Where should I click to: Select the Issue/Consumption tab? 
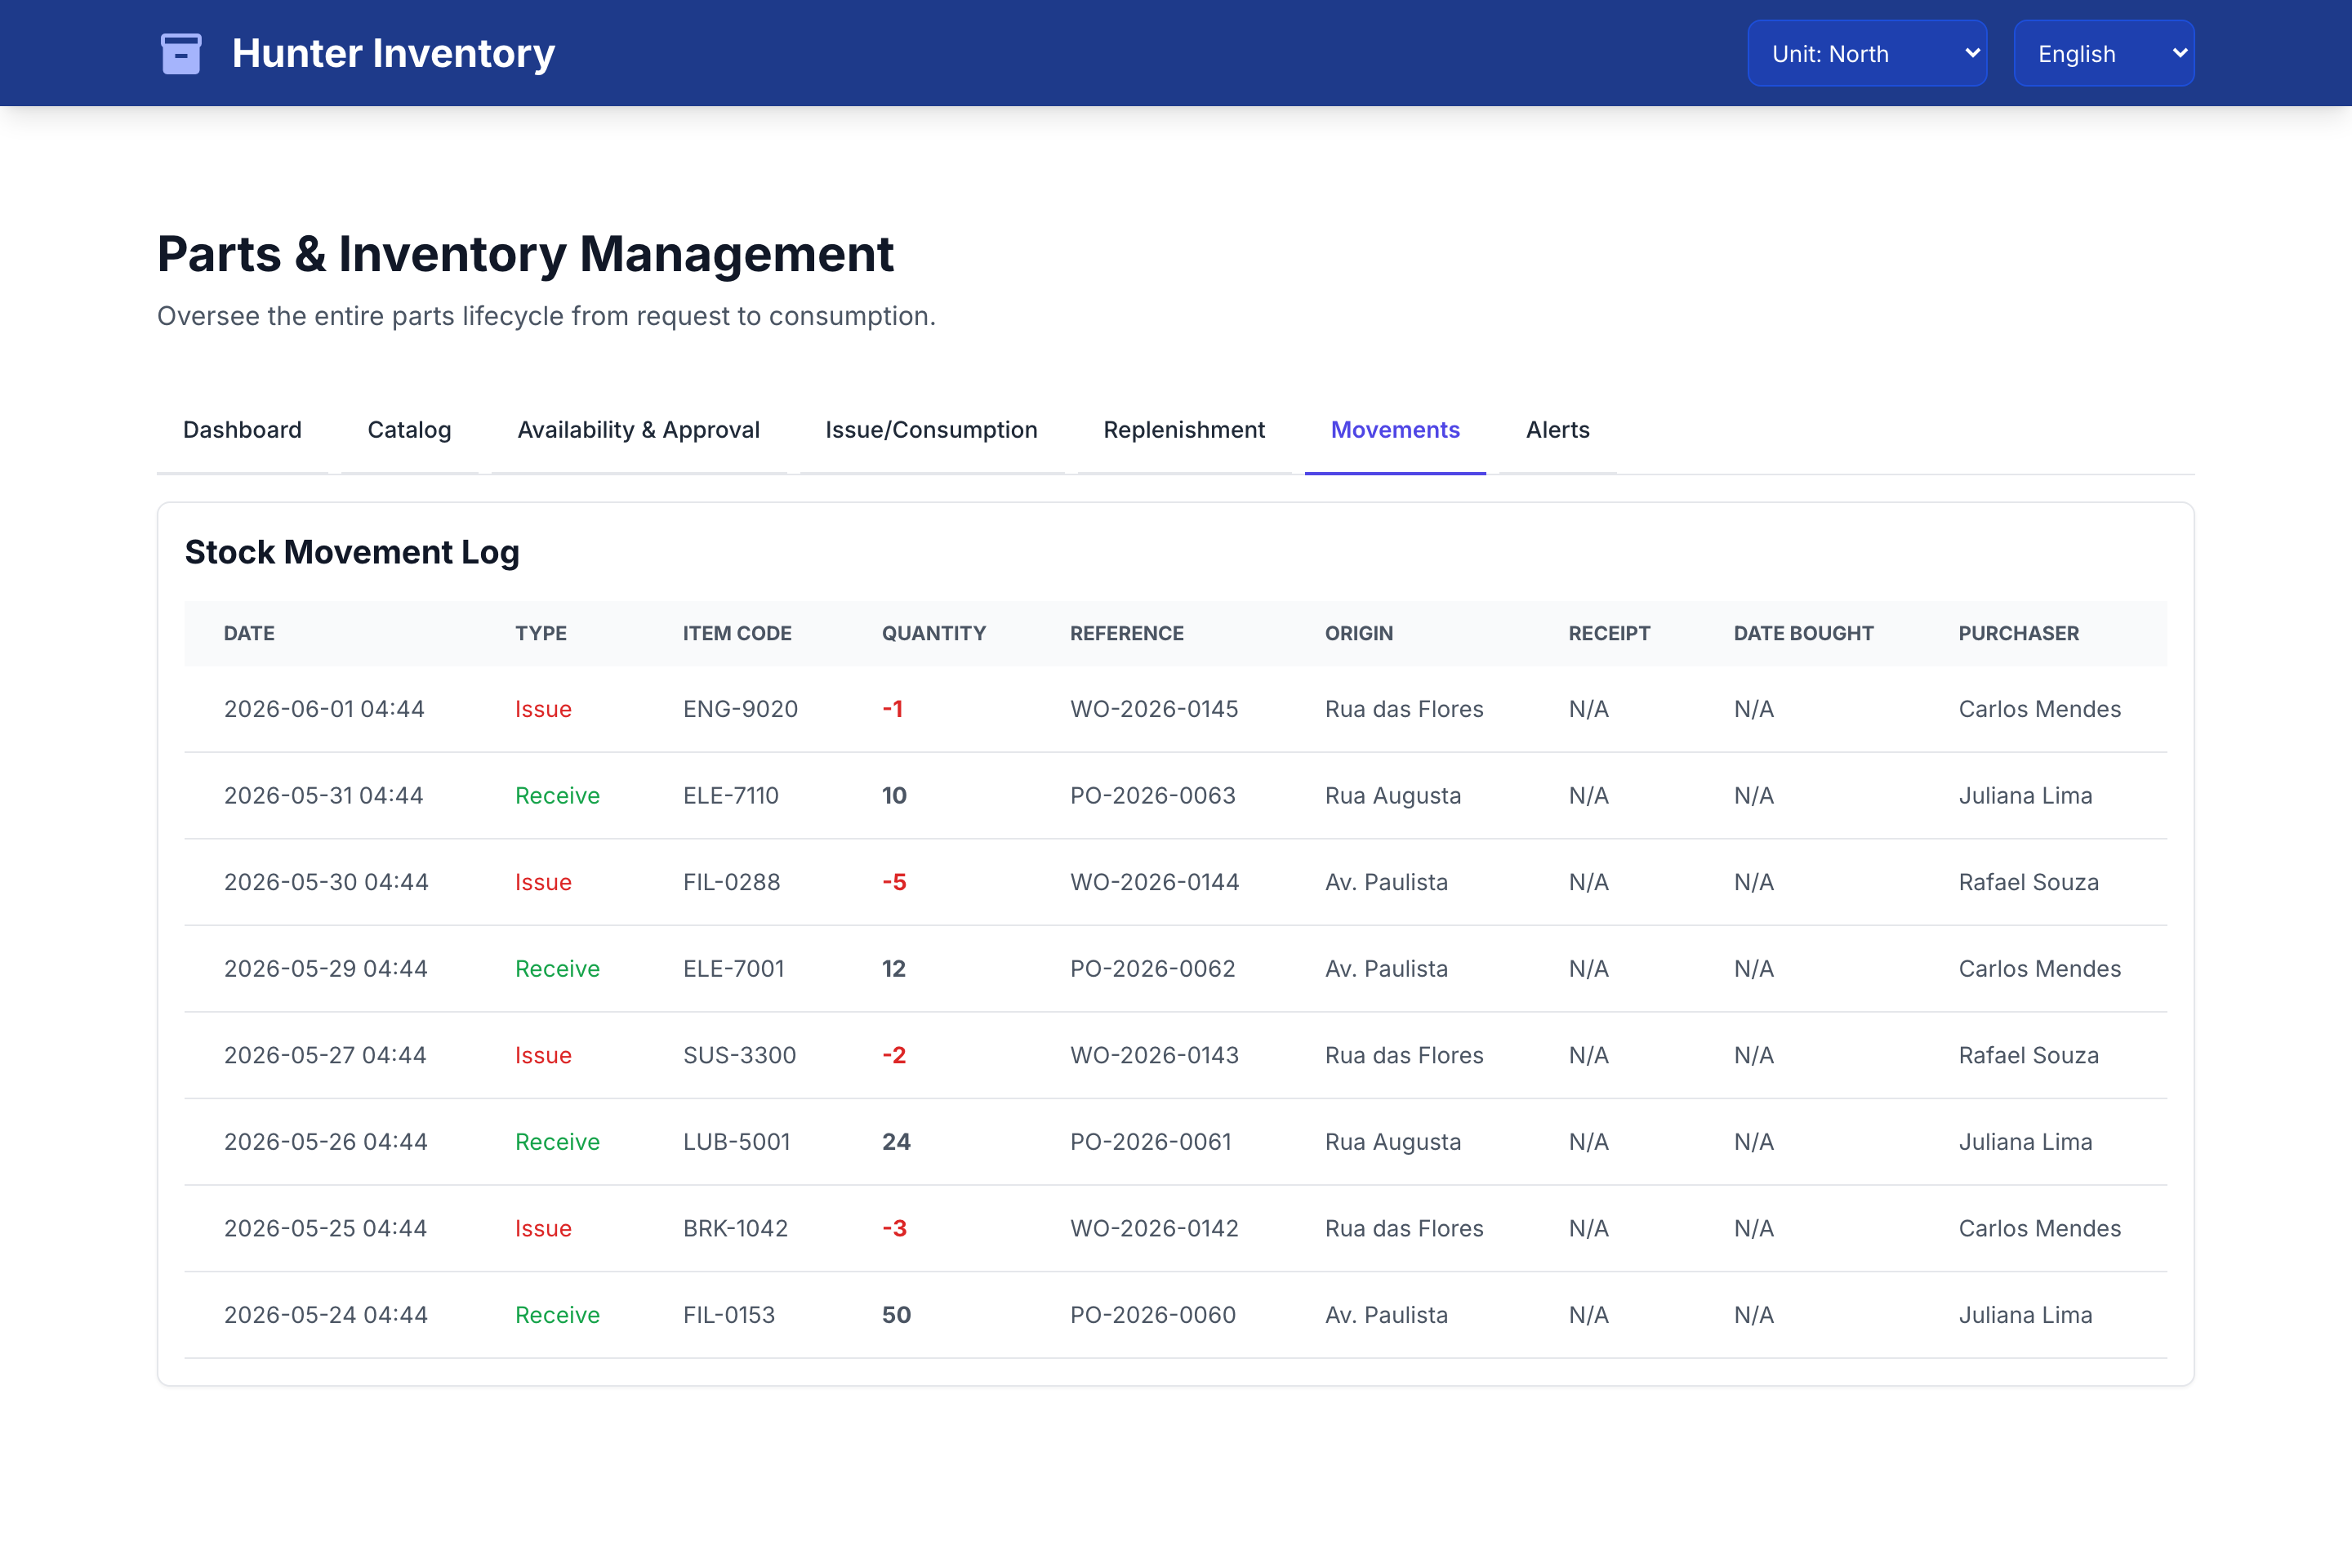point(931,430)
